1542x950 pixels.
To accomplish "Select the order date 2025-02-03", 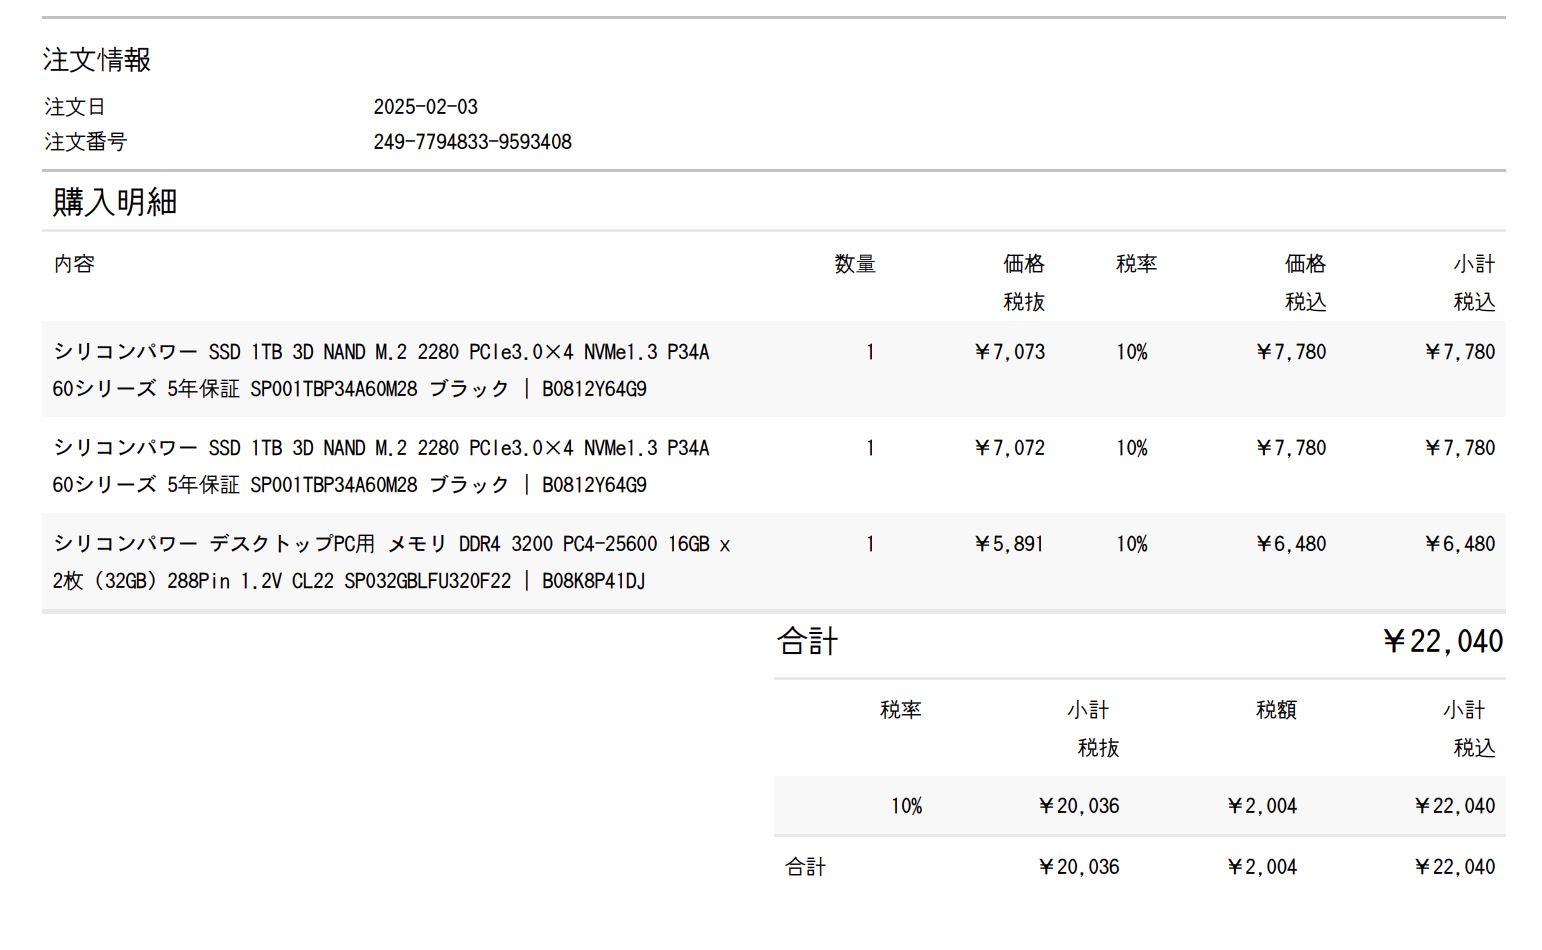I will (x=425, y=107).
